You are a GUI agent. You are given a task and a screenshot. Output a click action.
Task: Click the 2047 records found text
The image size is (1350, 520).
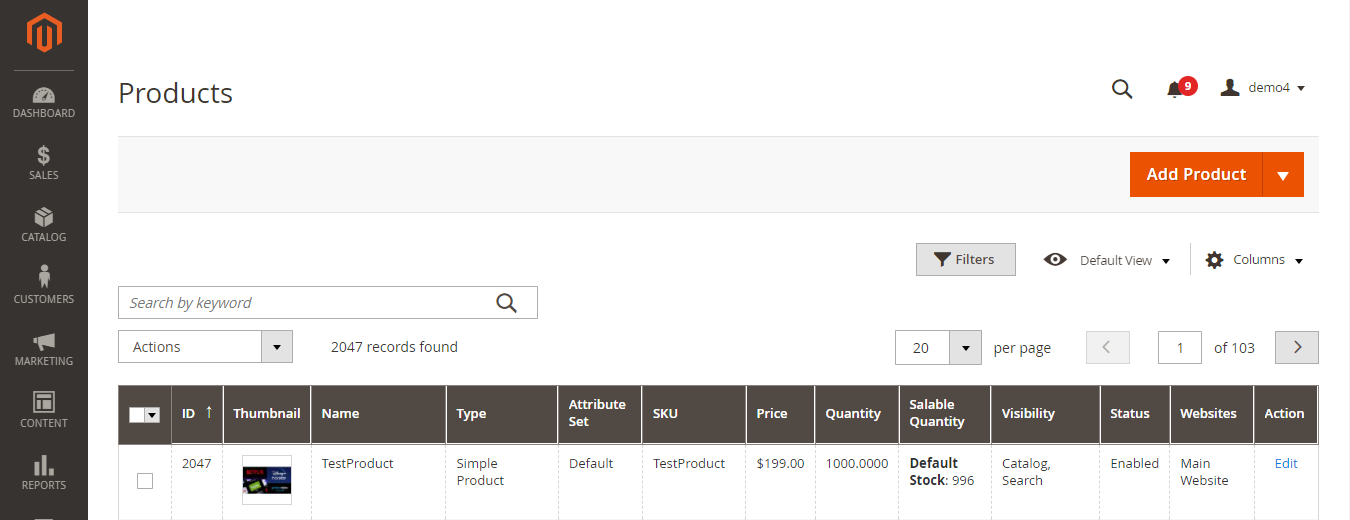[x=394, y=347]
